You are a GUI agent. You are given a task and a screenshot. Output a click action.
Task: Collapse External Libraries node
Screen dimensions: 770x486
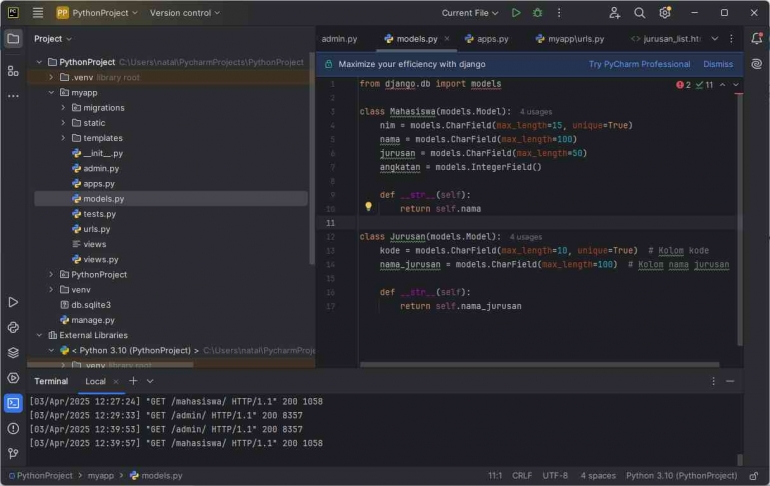pos(39,335)
